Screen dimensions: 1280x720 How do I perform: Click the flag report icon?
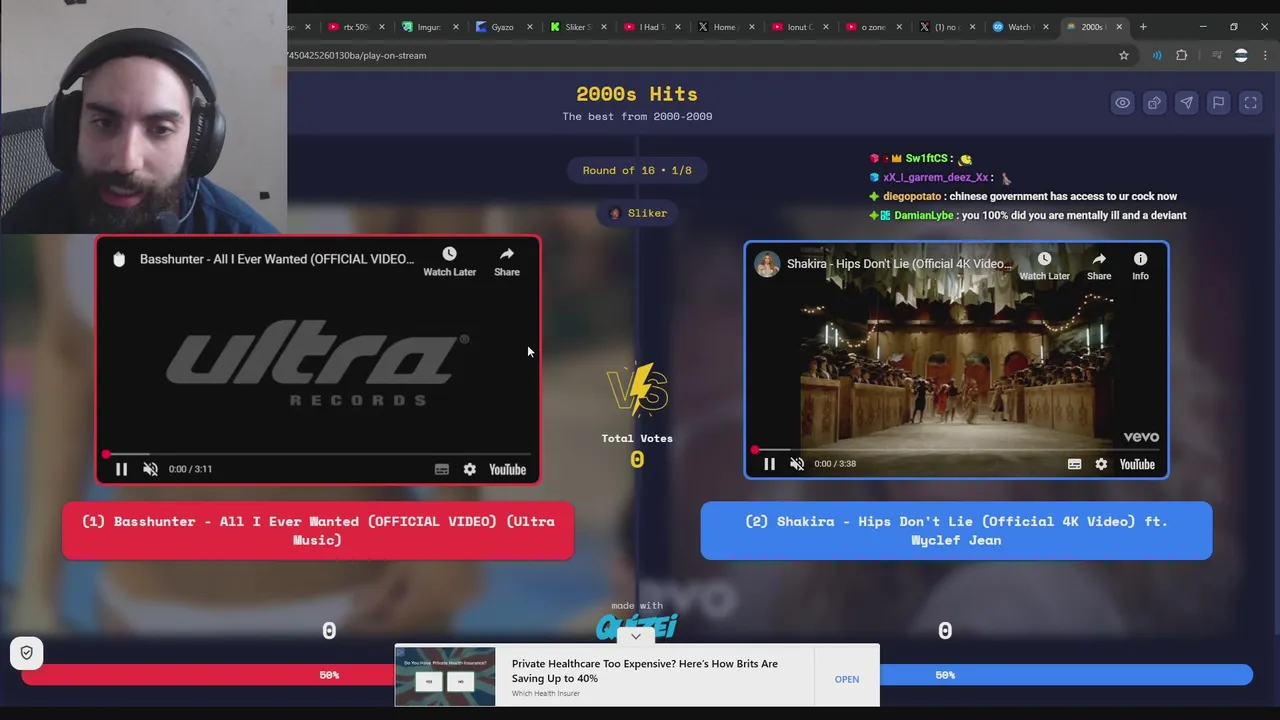[1218, 103]
